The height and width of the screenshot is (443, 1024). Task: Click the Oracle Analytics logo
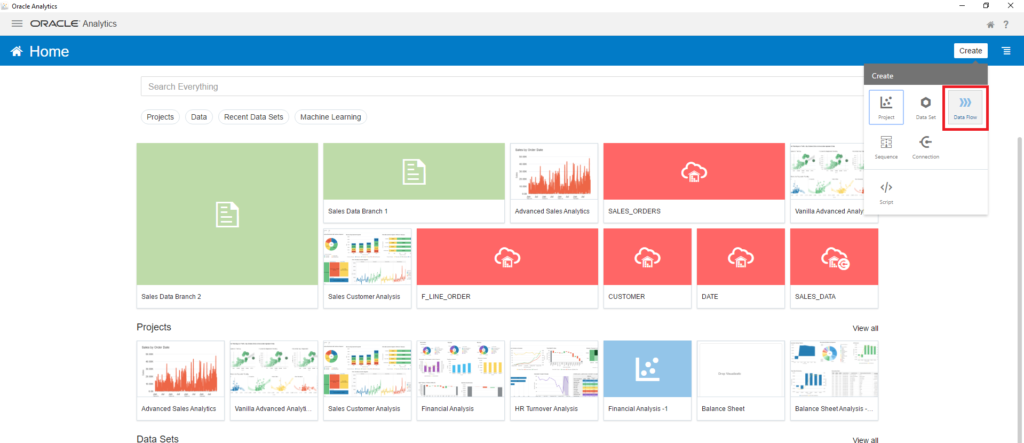74,24
